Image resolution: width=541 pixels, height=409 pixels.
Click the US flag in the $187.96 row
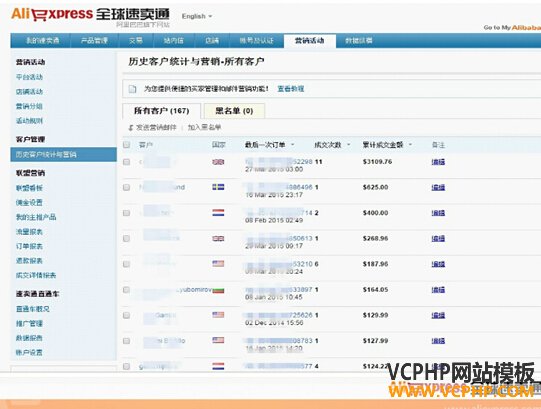218,264
